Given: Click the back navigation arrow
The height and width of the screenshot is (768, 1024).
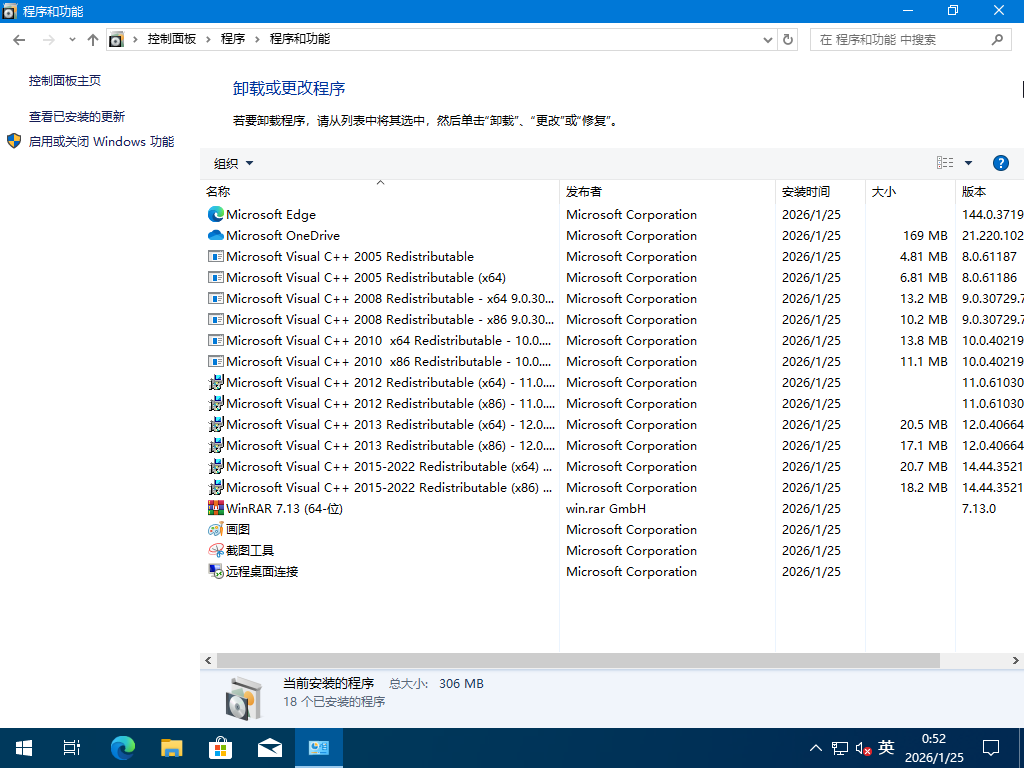Looking at the screenshot, I should coord(18,40).
